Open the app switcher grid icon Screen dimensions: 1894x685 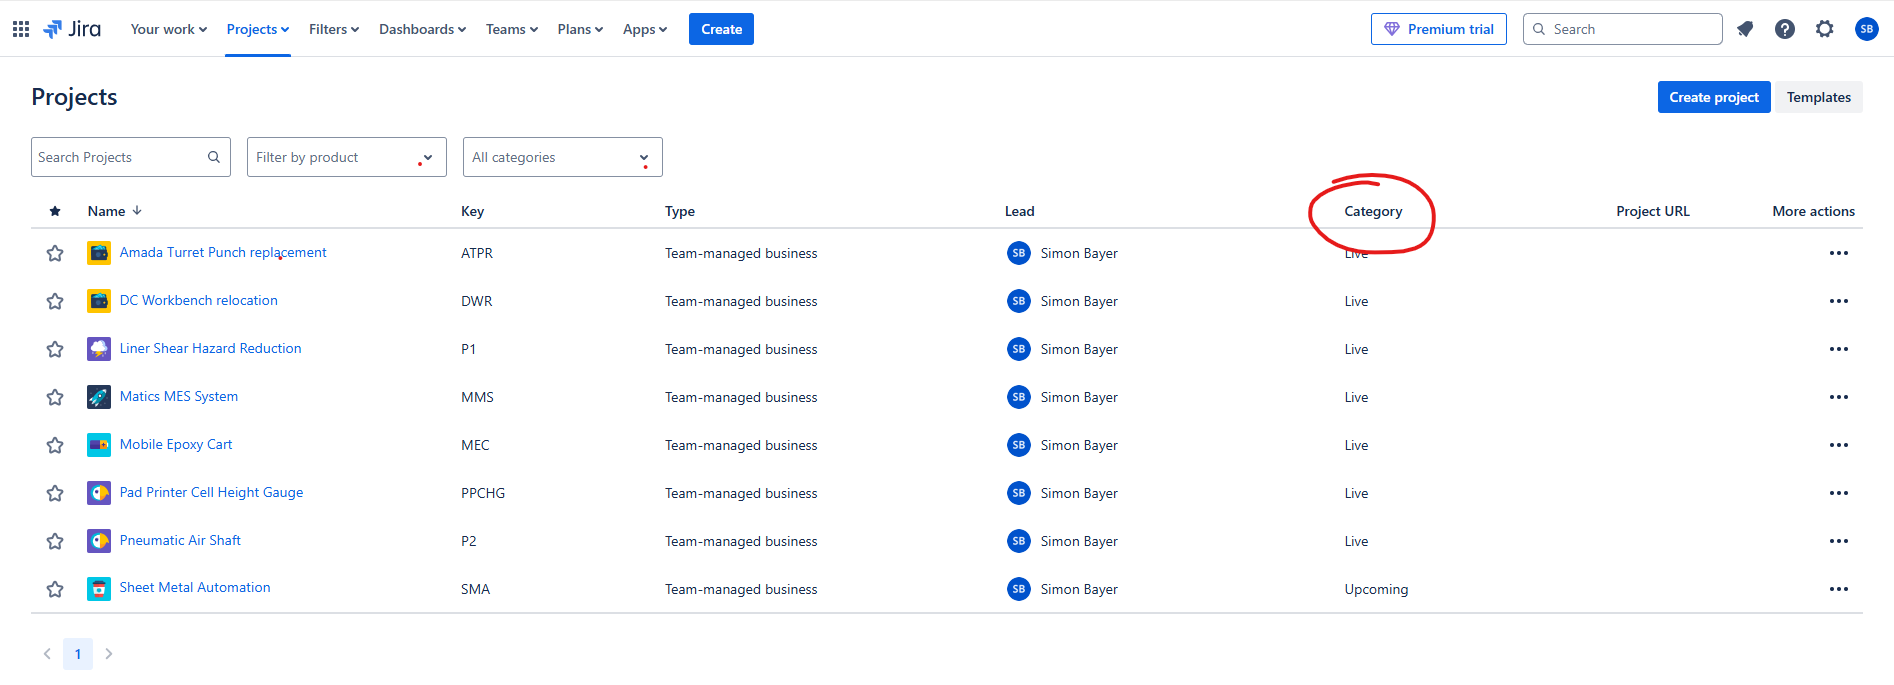click(21, 29)
